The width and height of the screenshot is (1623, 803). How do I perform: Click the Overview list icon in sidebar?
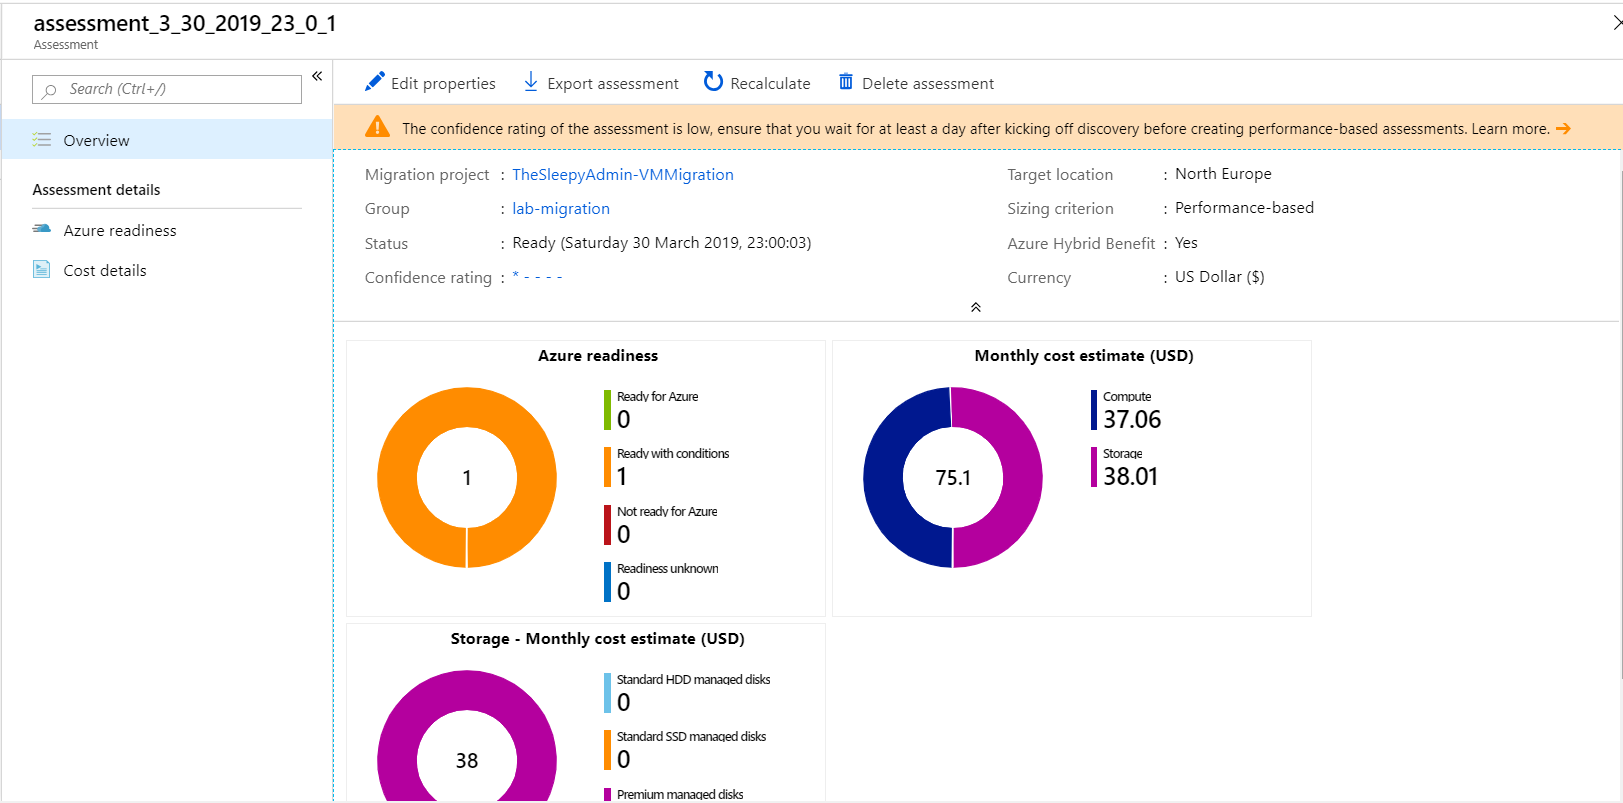click(x=42, y=140)
